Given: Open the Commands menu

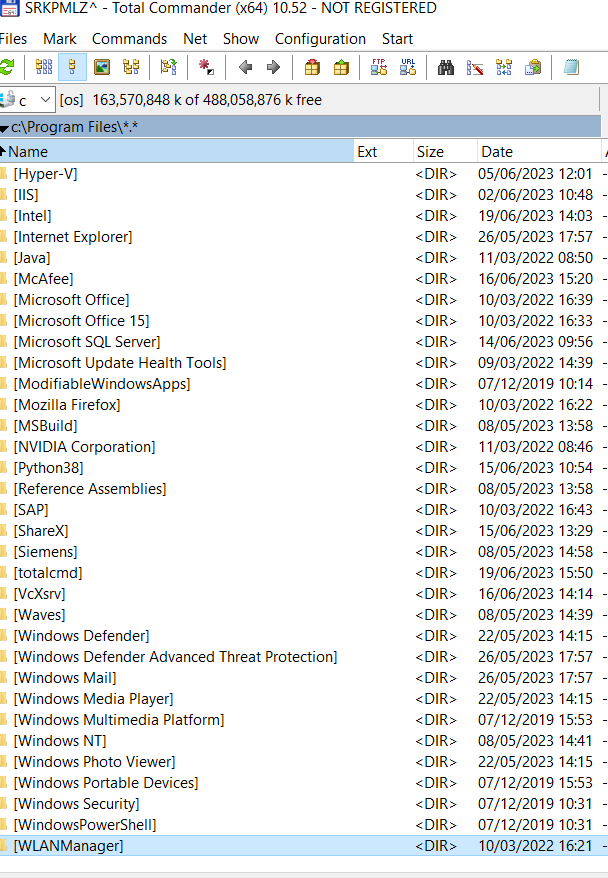Looking at the screenshot, I should 129,39.
